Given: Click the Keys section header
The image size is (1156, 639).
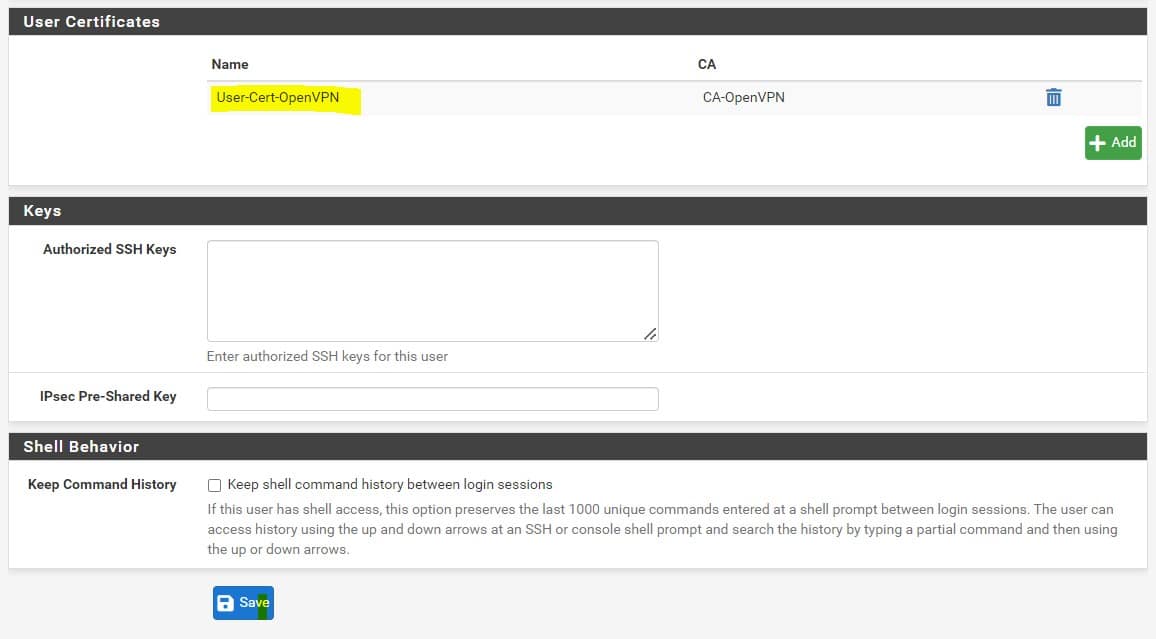Looking at the screenshot, I should 578,211.
